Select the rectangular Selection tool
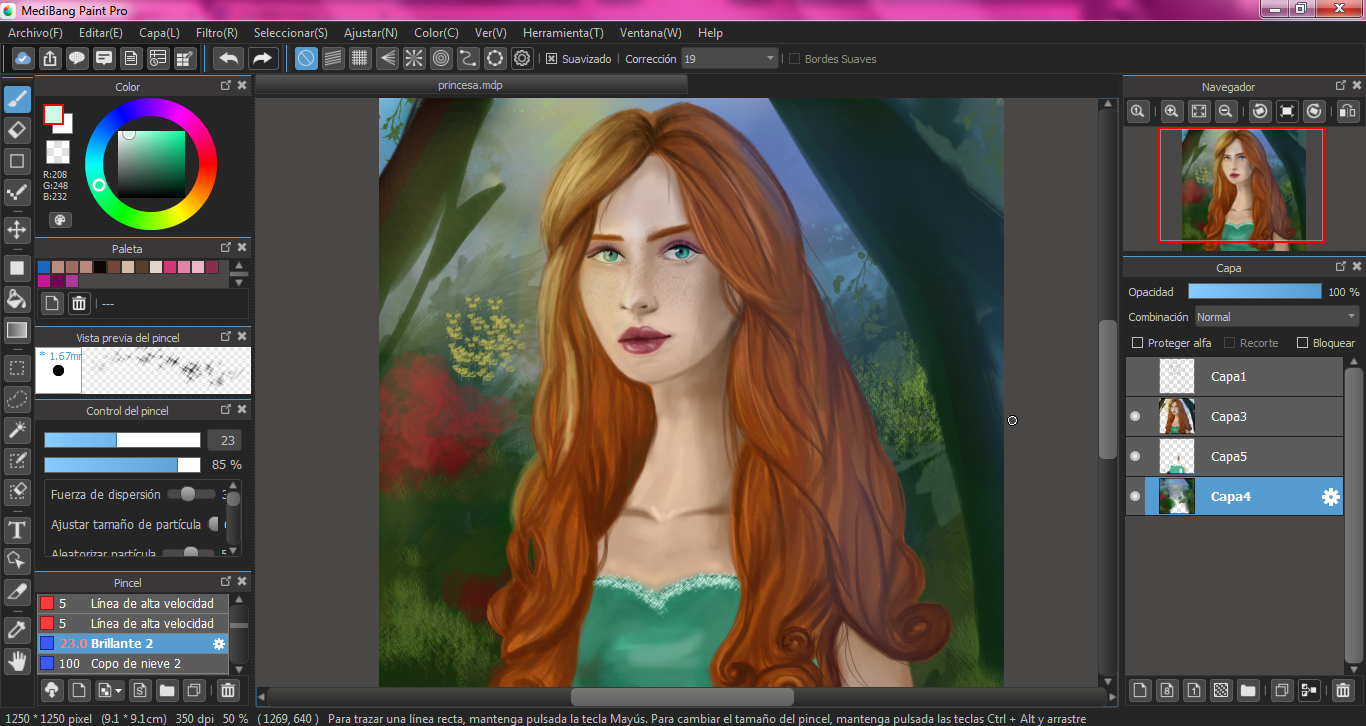Viewport: 1366px width, 726px height. pyautogui.click(x=17, y=368)
